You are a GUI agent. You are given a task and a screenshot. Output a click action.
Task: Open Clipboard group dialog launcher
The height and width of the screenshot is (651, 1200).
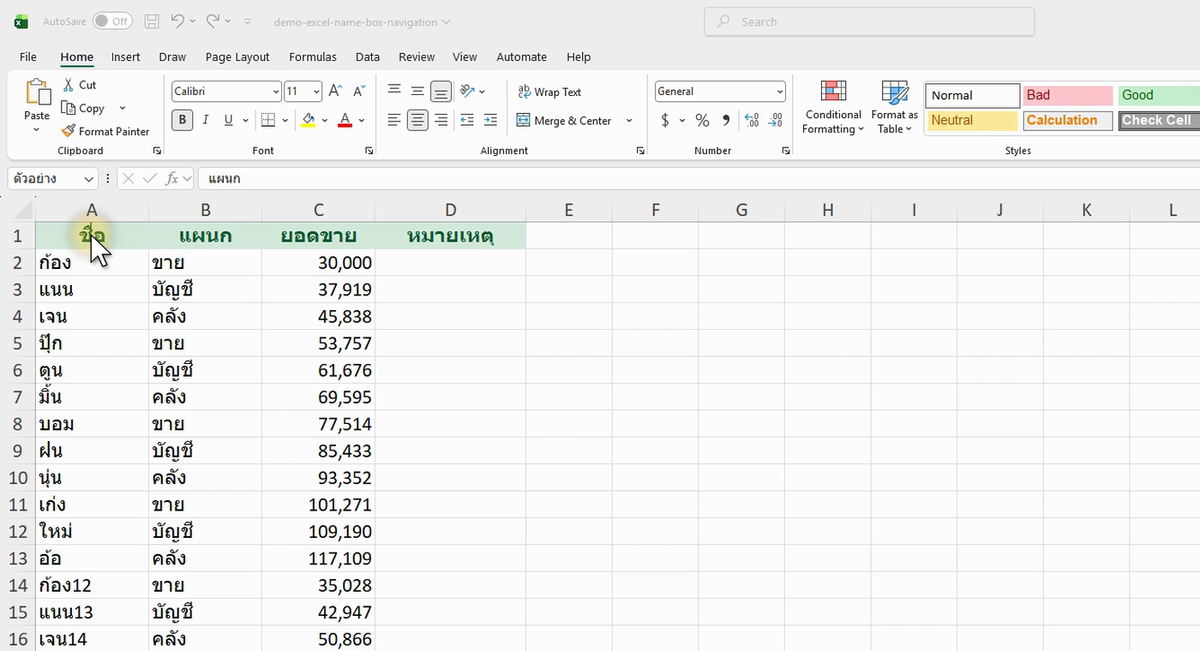(x=156, y=151)
